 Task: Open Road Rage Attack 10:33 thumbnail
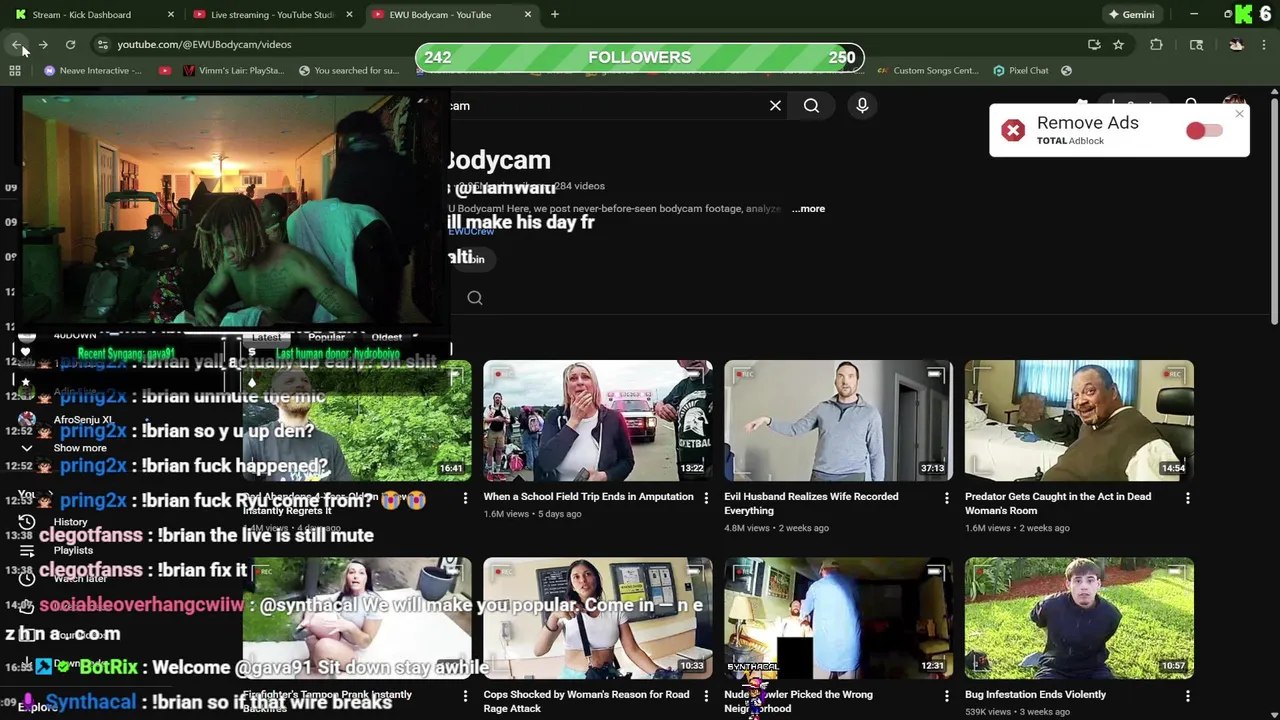coord(598,618)
